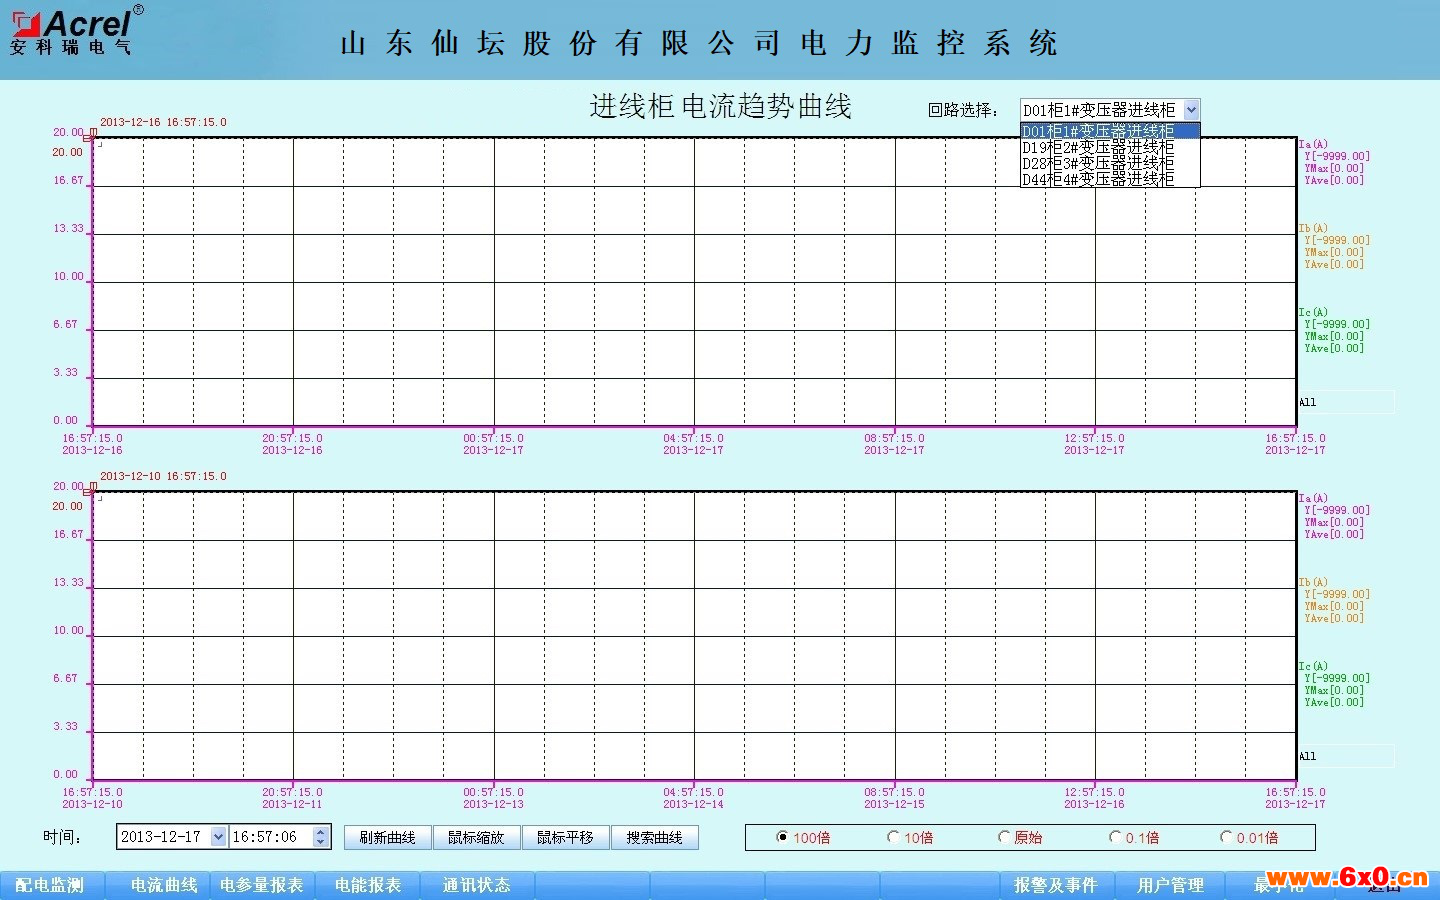Open the date picker arrow beside 2013-12-17

tap(219, 837)
